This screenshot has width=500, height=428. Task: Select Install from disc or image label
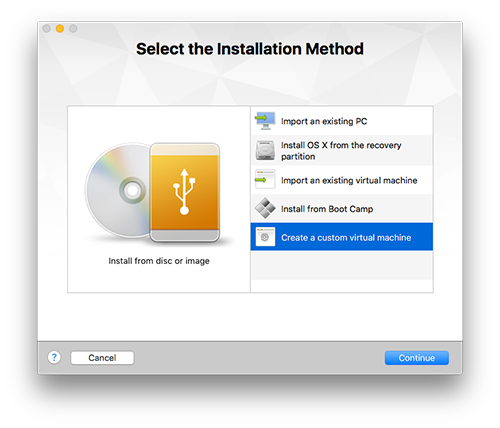(159, 261)
